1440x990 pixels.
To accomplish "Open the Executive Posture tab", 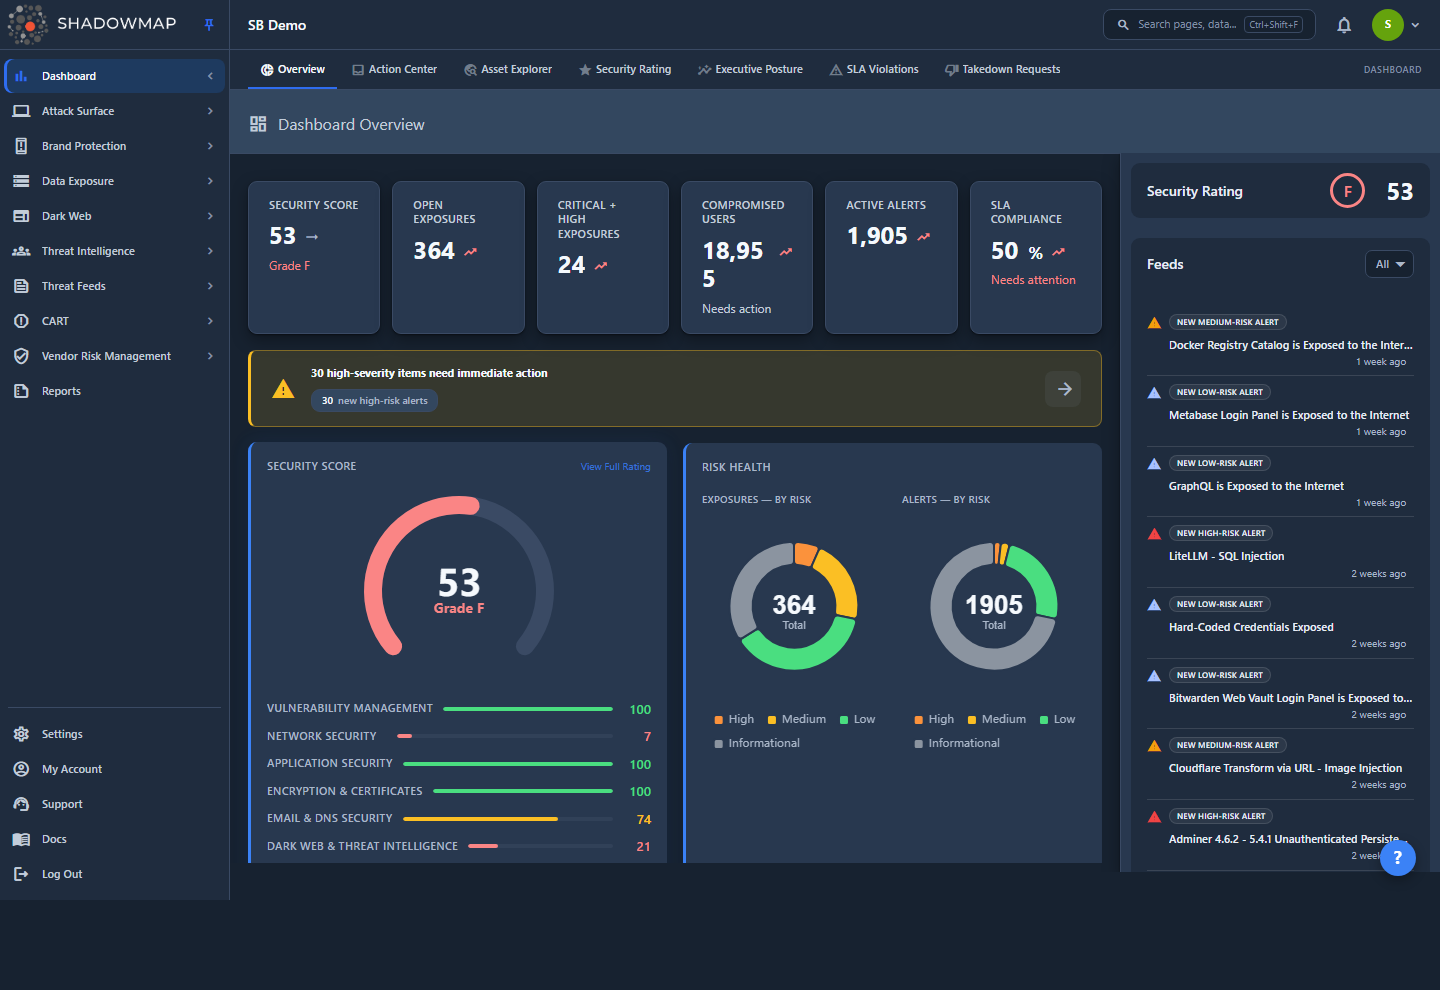I will click(x=750, y=70).
